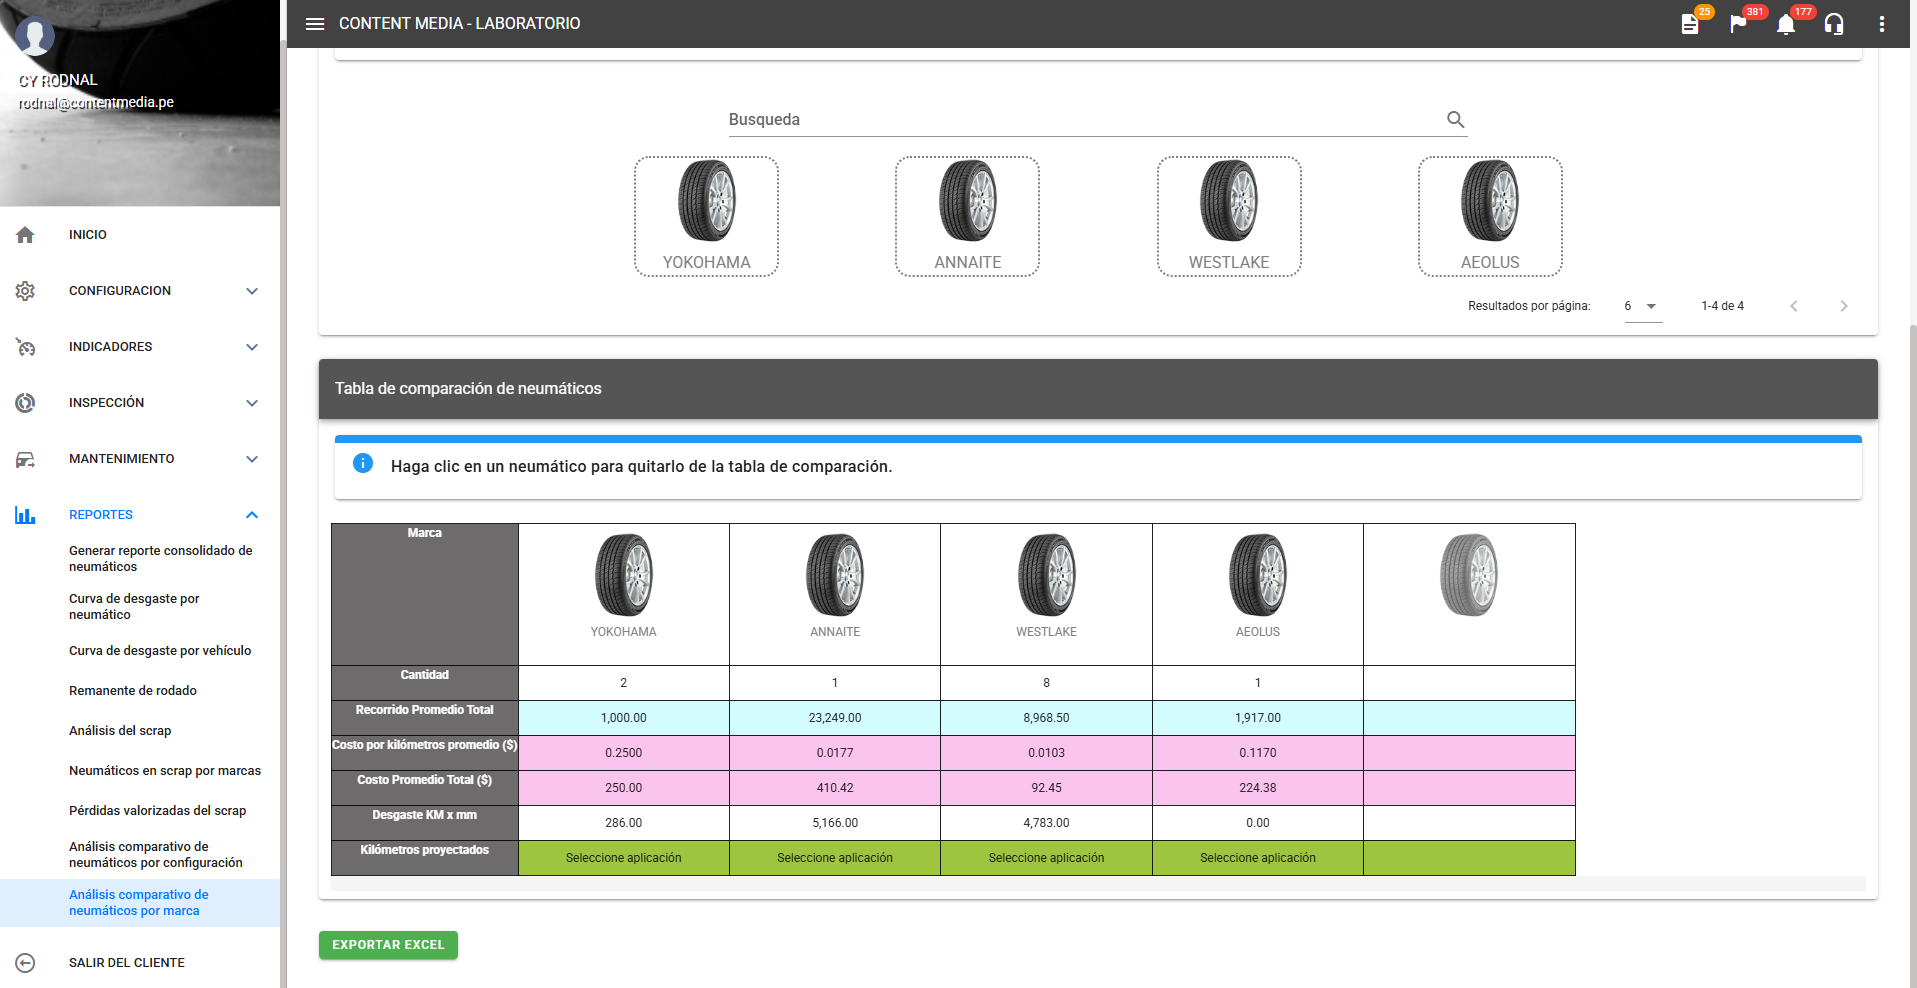This screenshot has height=988, width=1917.
Task: Open the results per page dropdown
Action: point(1642,306)
